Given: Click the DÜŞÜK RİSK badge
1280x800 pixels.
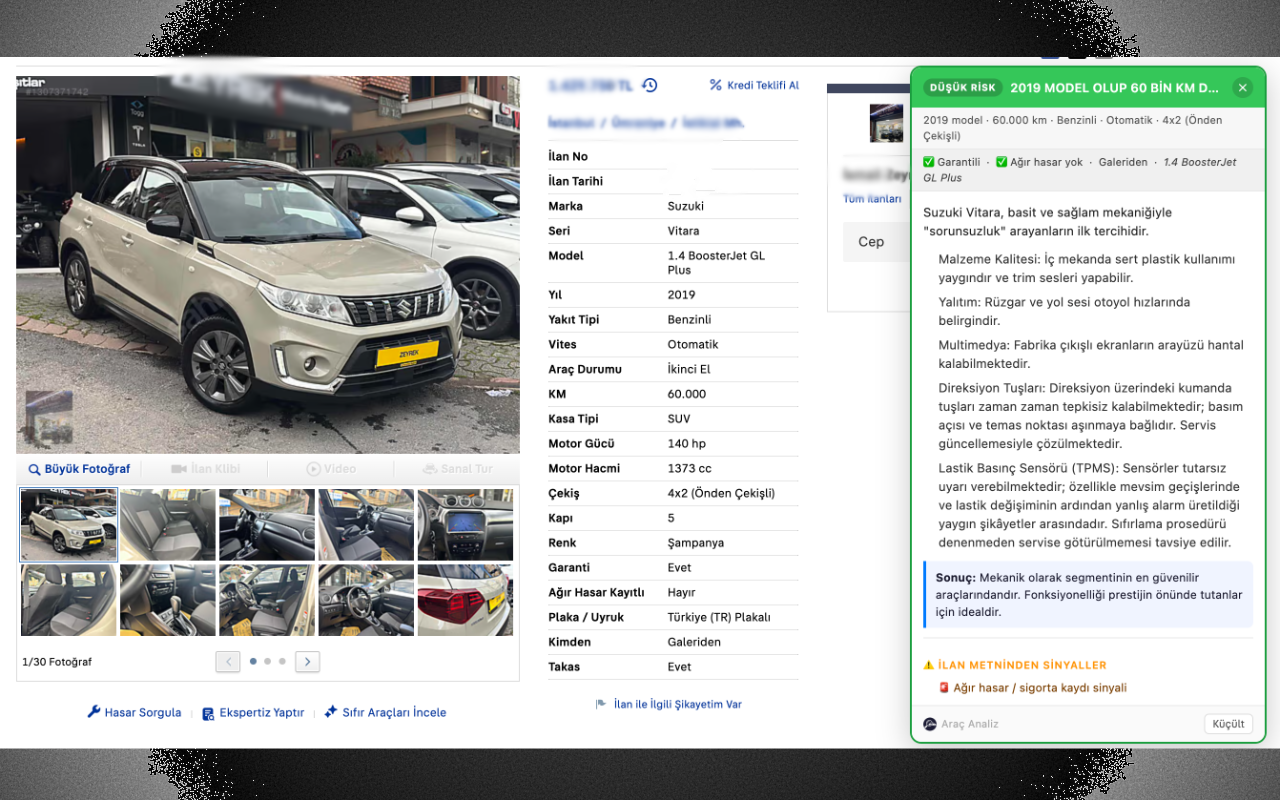Looking at the screenshot, I should (962, 88).
